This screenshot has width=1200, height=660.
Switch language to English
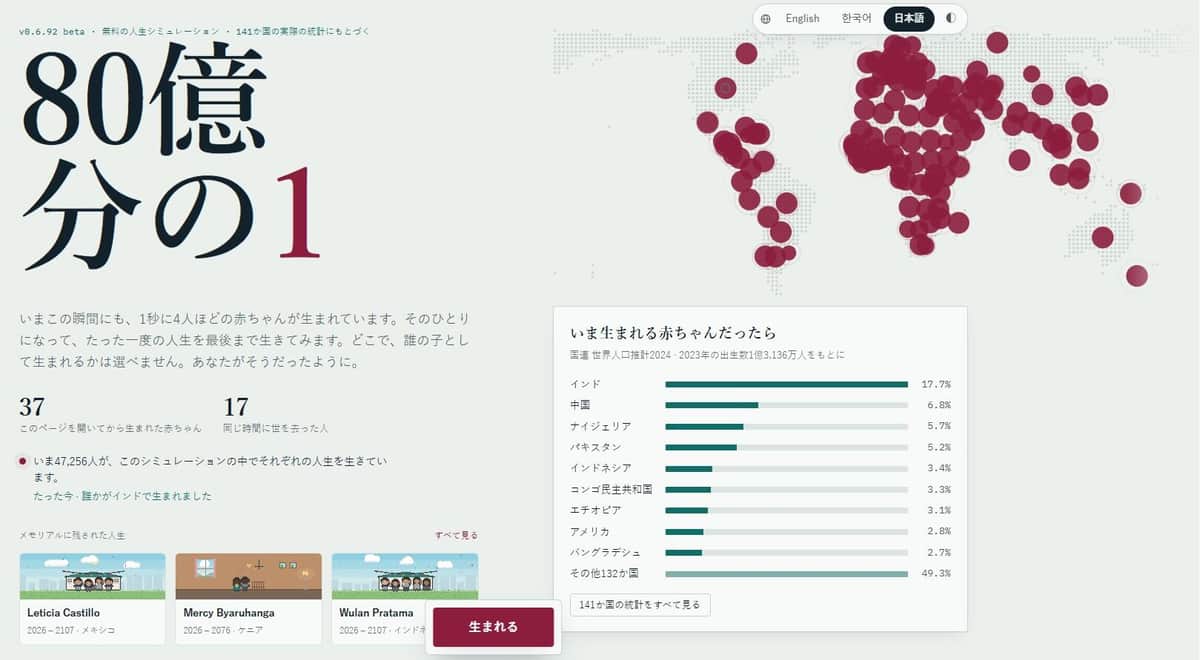click(802, 18)
